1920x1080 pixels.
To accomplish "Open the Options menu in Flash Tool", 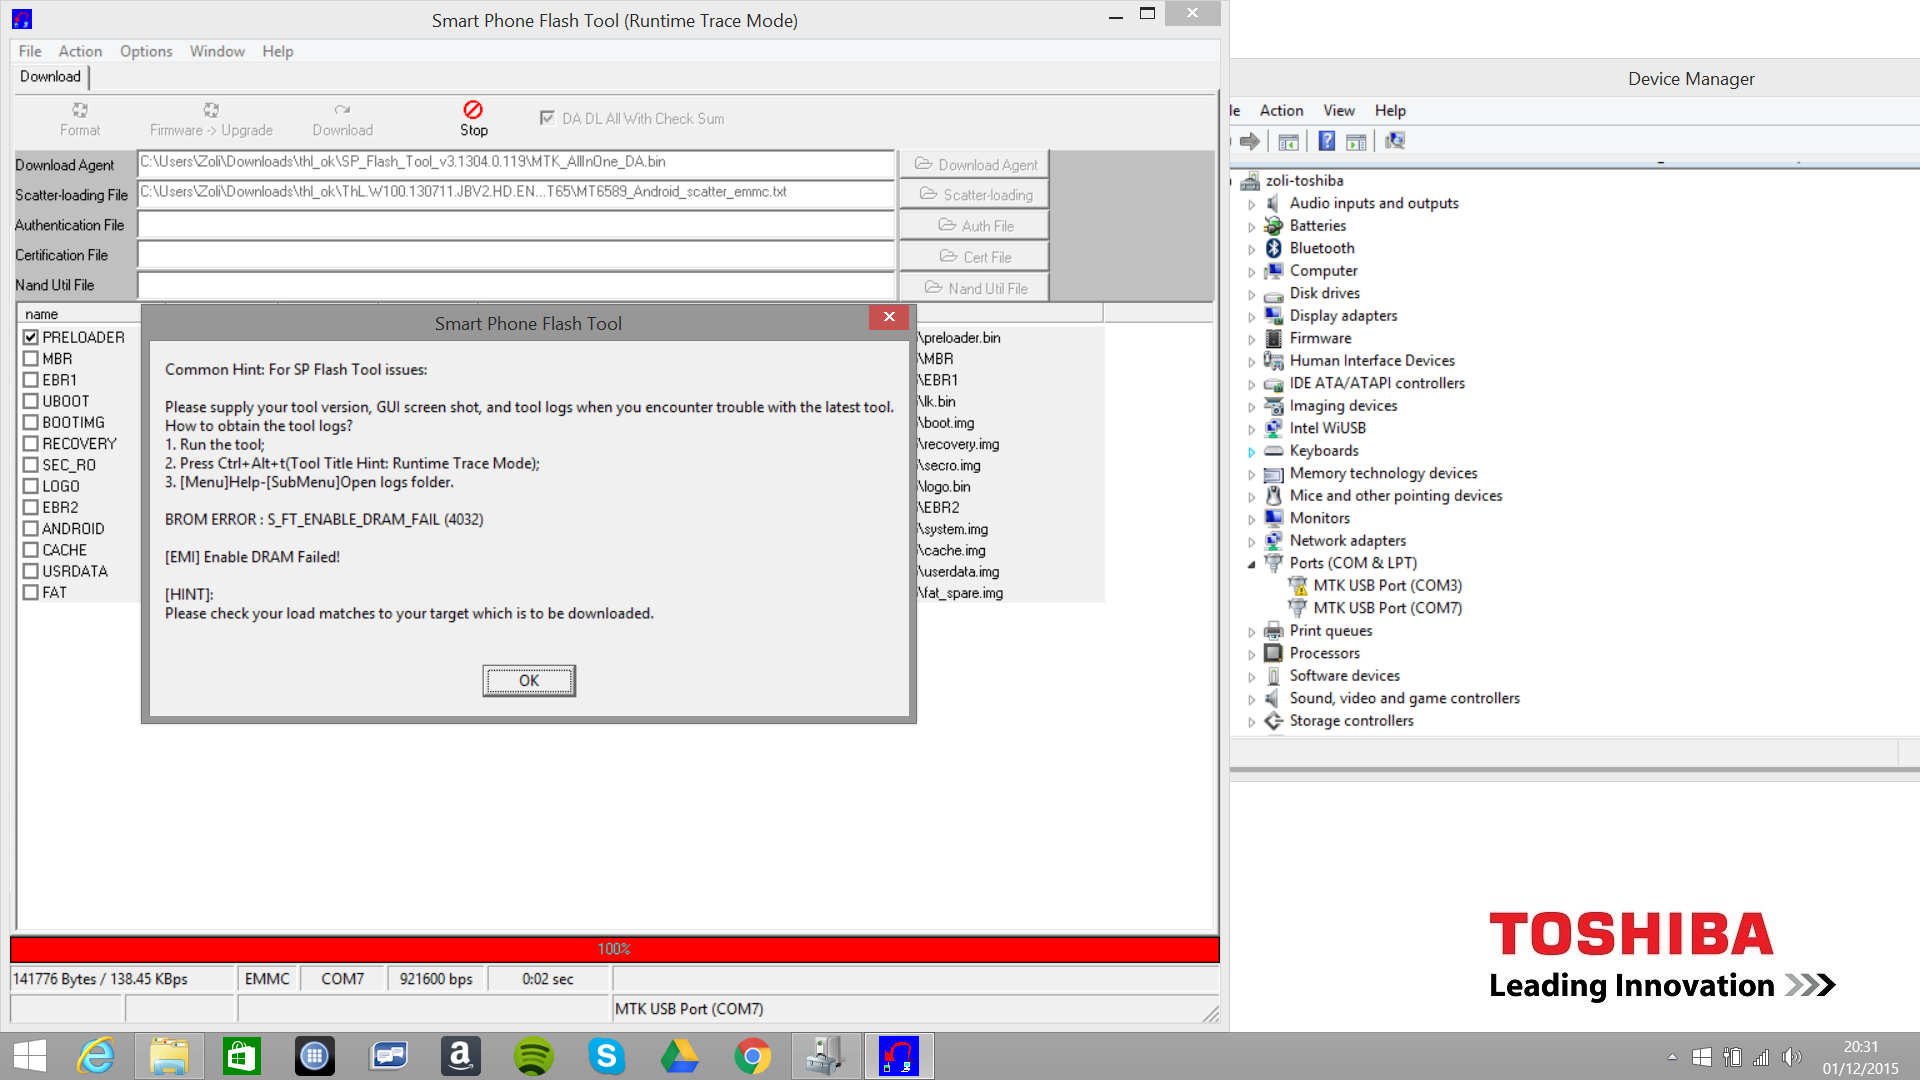I will (x=146, y=51).
